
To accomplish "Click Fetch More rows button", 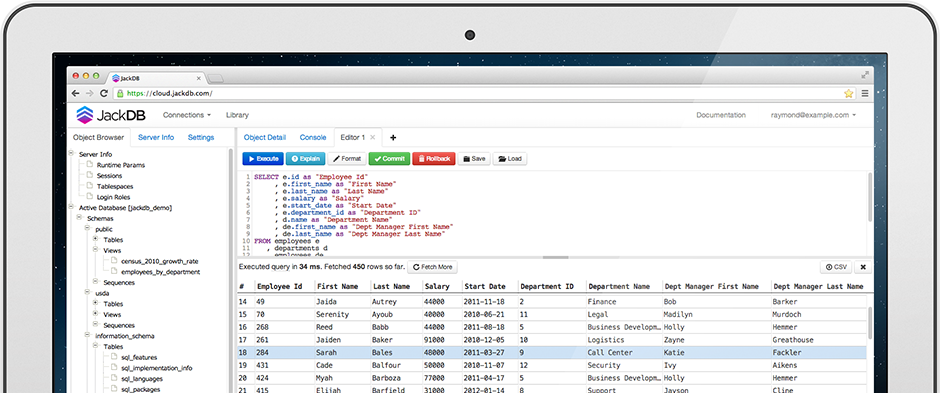I will [432, 267].
